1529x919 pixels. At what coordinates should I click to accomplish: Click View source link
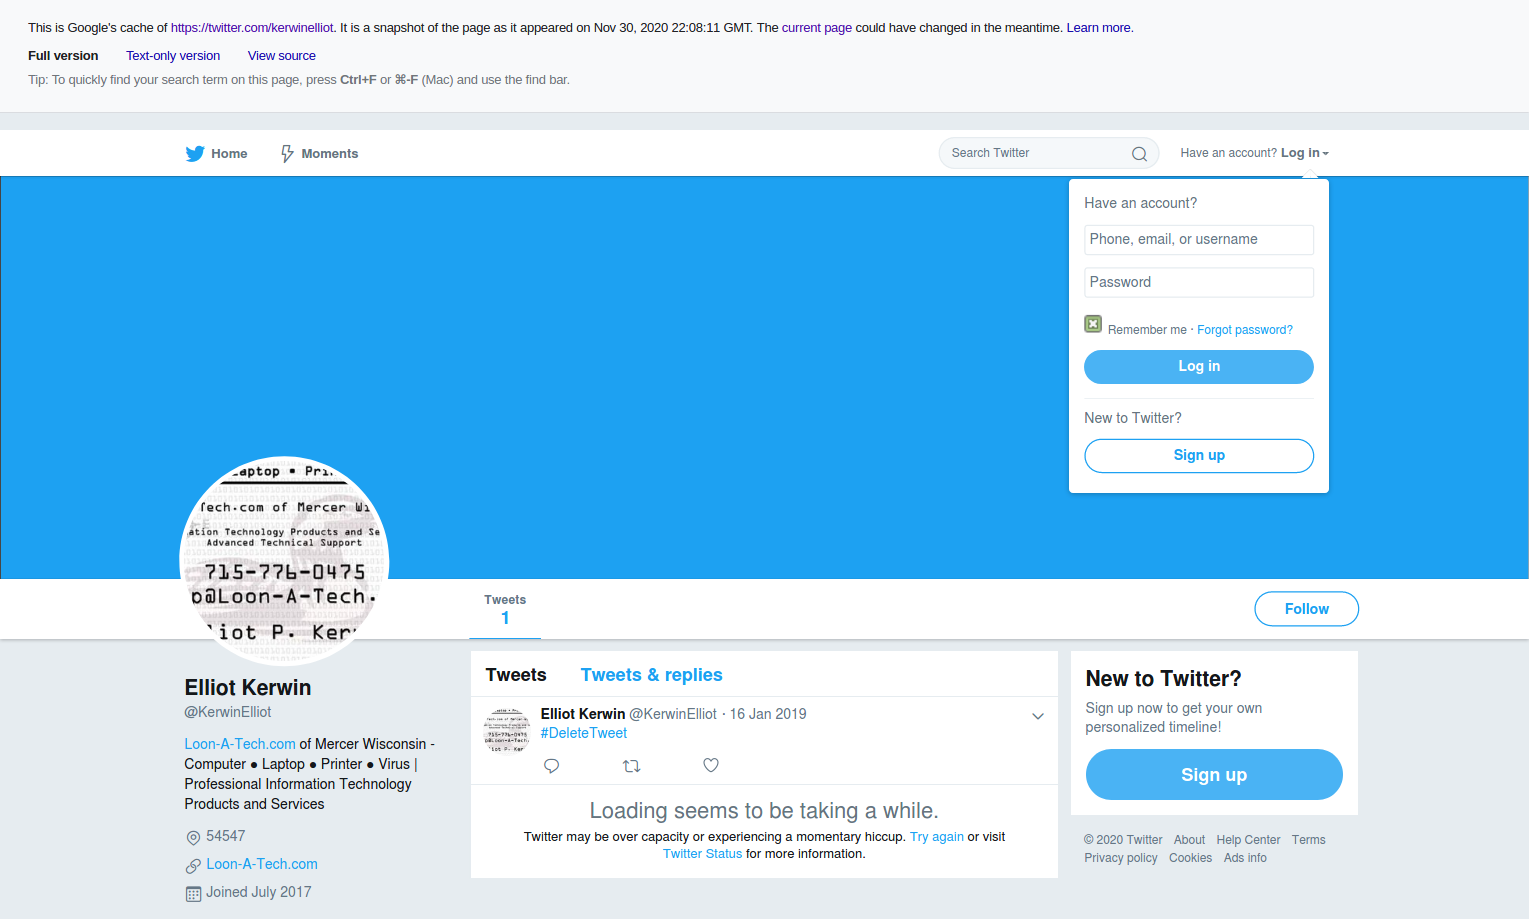pos(282,56)
